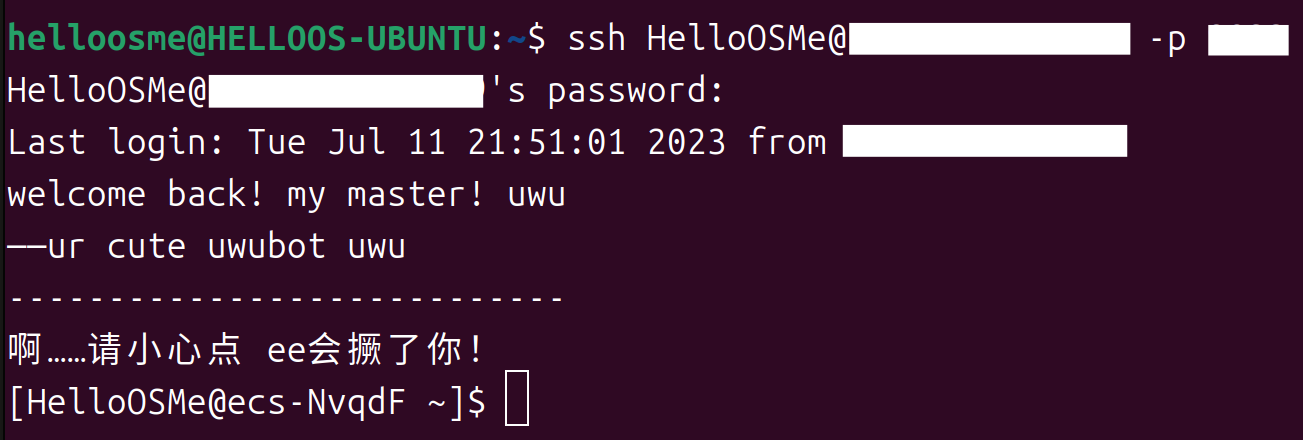Click the blue tilde in the local prompt

[517, 38]
